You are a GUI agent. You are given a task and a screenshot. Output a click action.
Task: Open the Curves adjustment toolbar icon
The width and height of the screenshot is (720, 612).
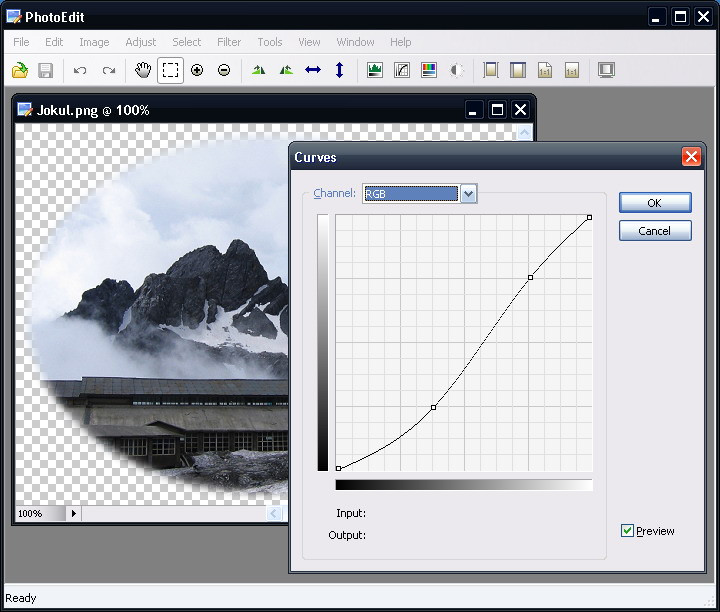pos(402,70)
